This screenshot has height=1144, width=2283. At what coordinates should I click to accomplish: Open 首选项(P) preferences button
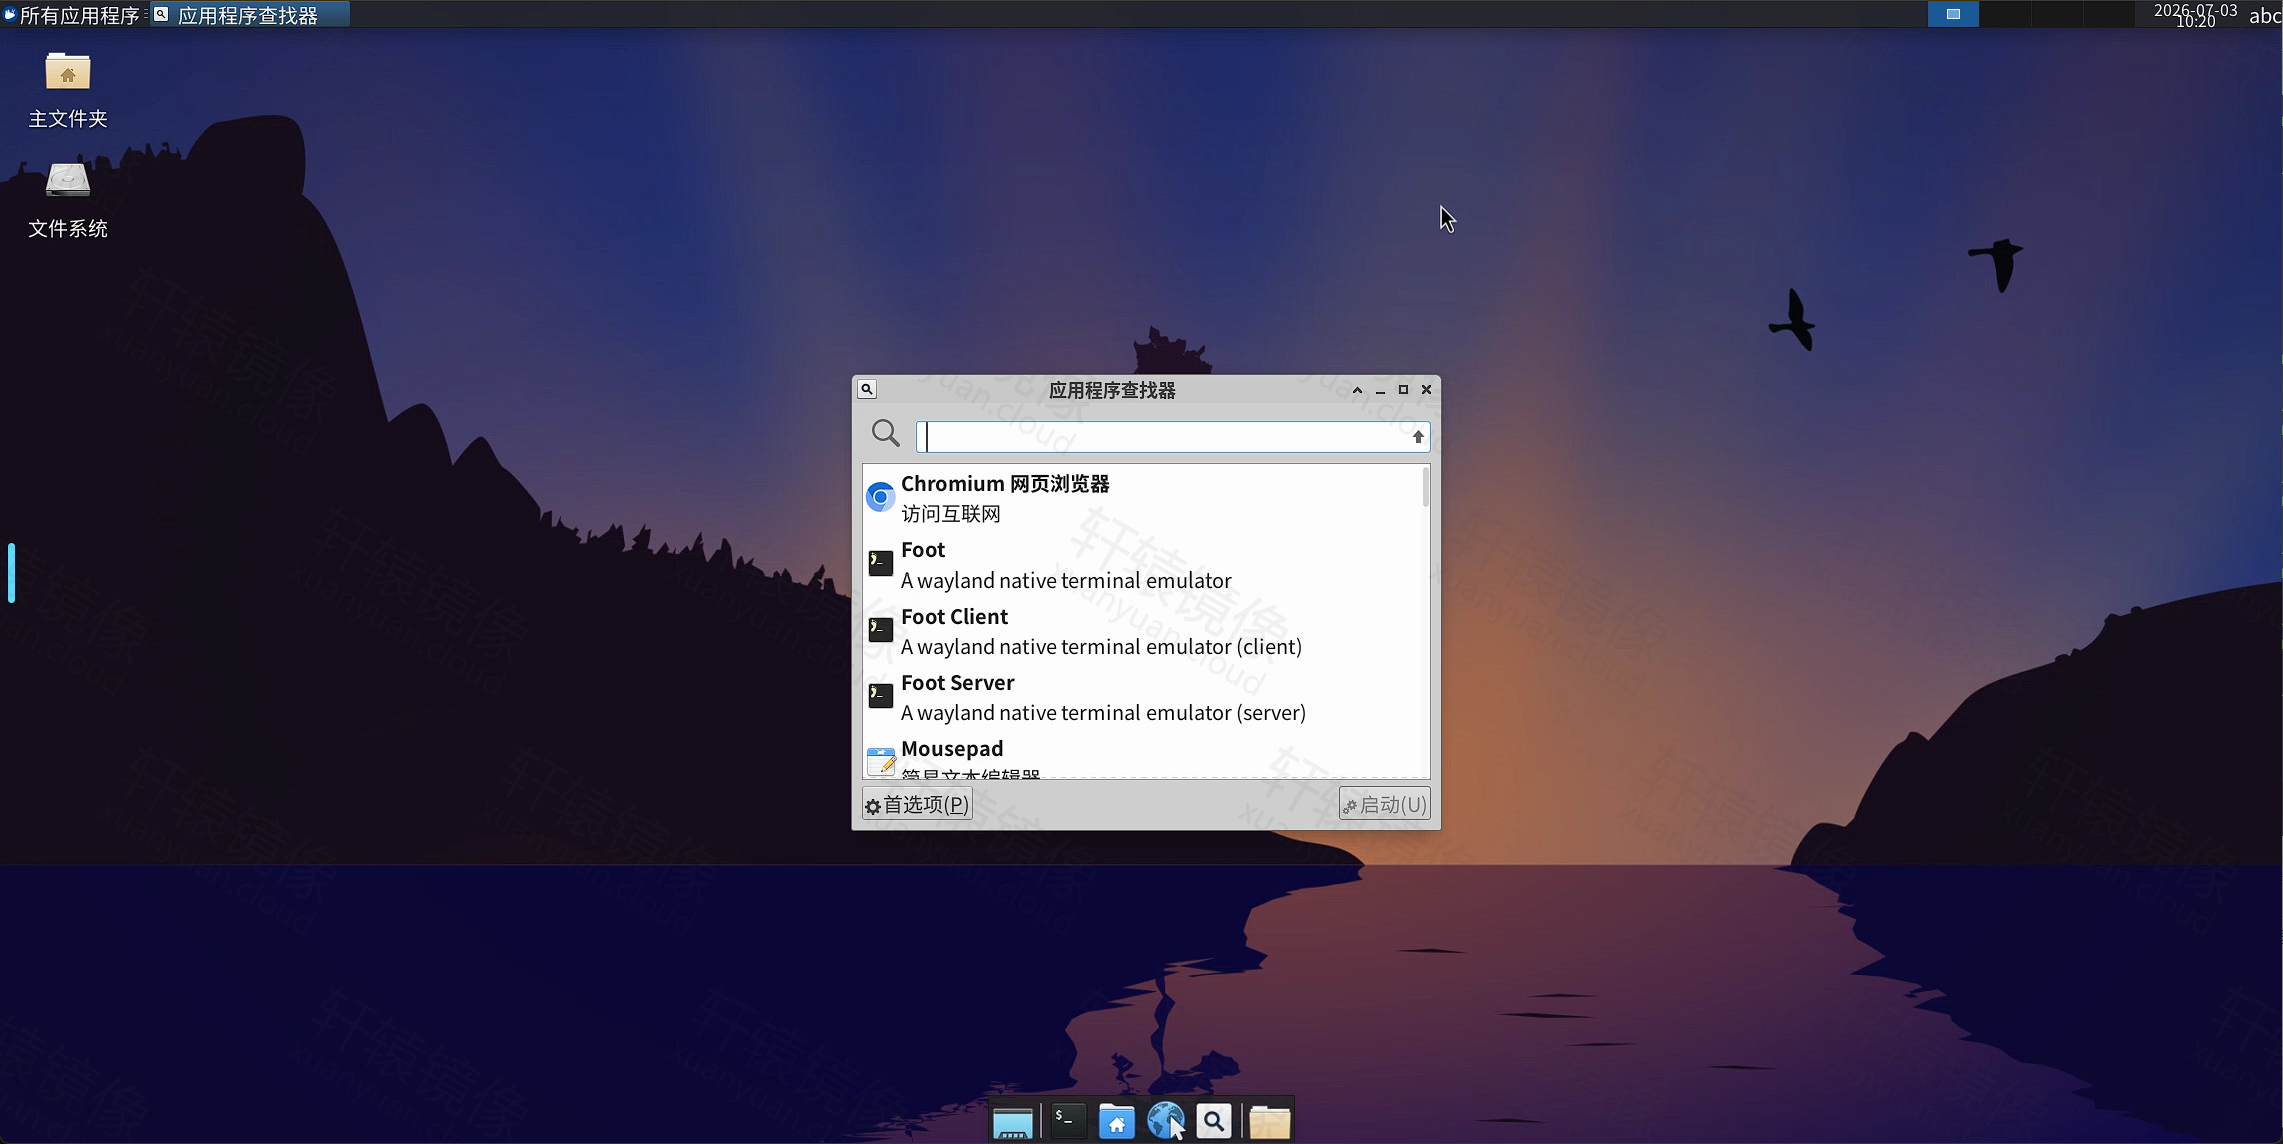click(x=917, y=804)
